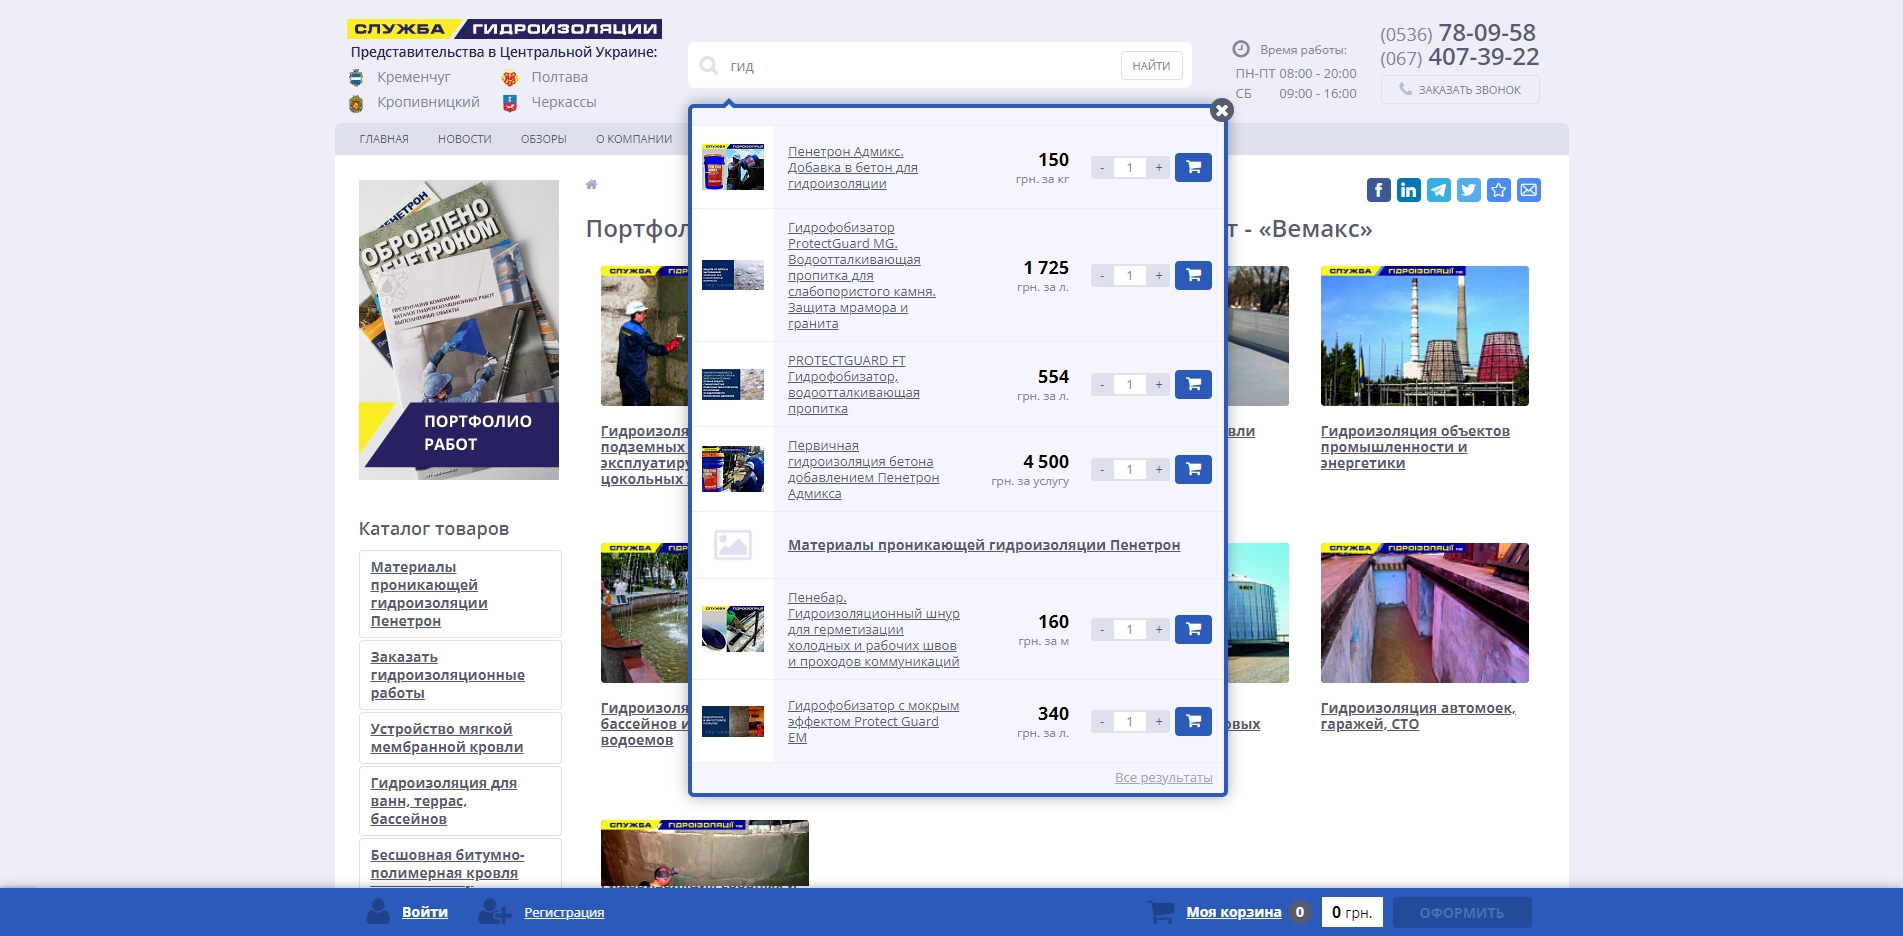Screen dimensions: 1903x936
Task: Open the ОБЗОРЫ menu item
Action: click(x=543, y=139)
